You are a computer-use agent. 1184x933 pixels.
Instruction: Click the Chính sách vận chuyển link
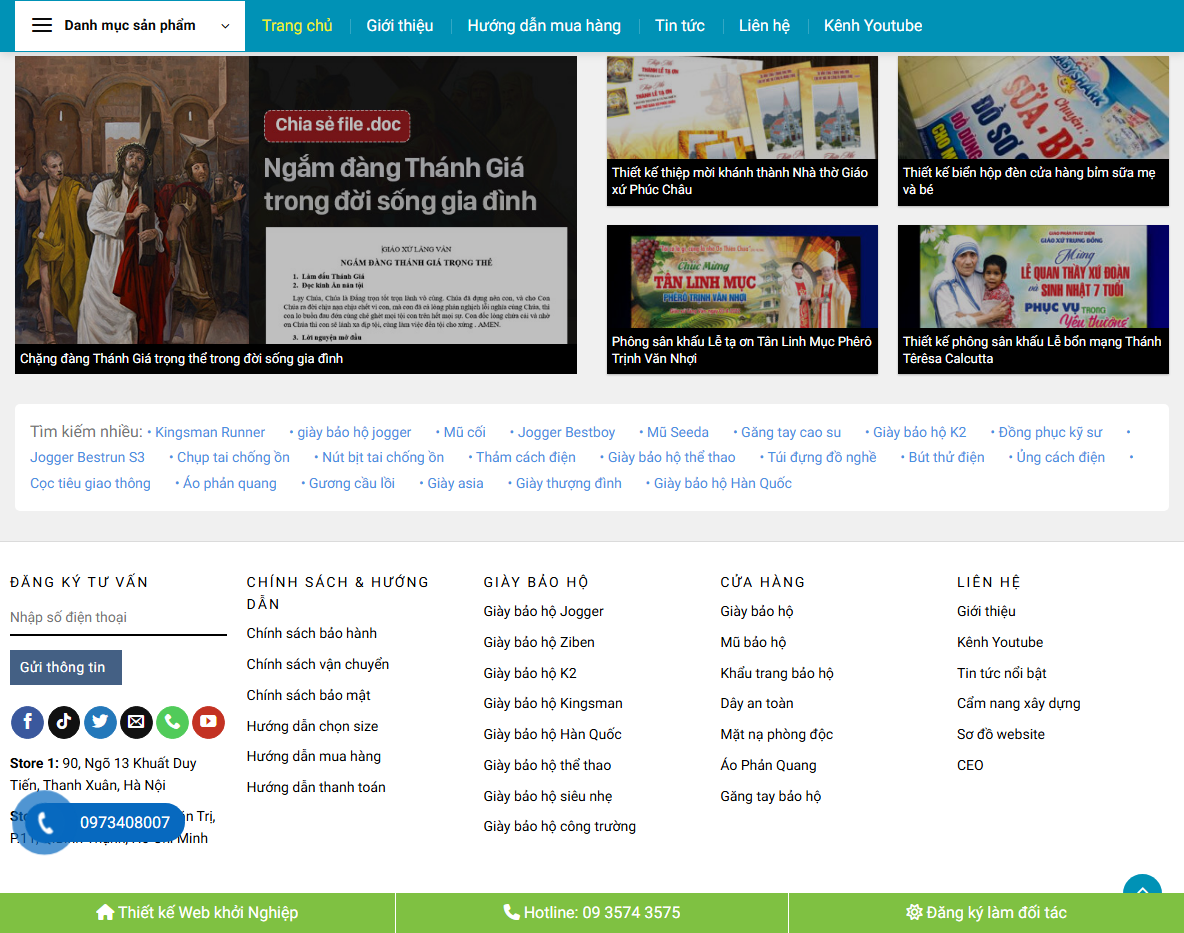tap(318, 663)
